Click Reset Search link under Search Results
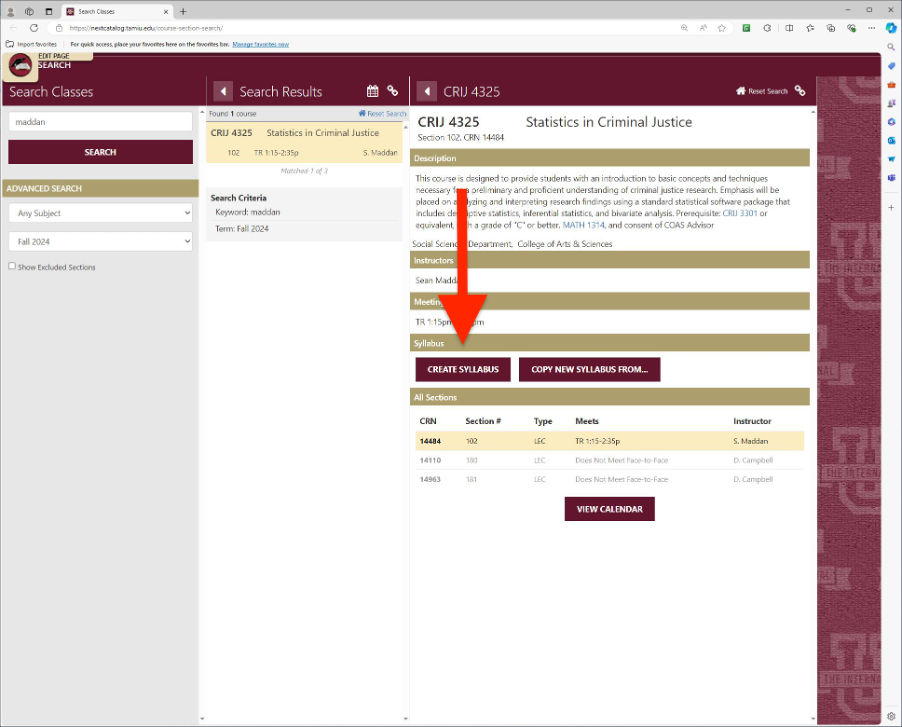 coord(382,113)
